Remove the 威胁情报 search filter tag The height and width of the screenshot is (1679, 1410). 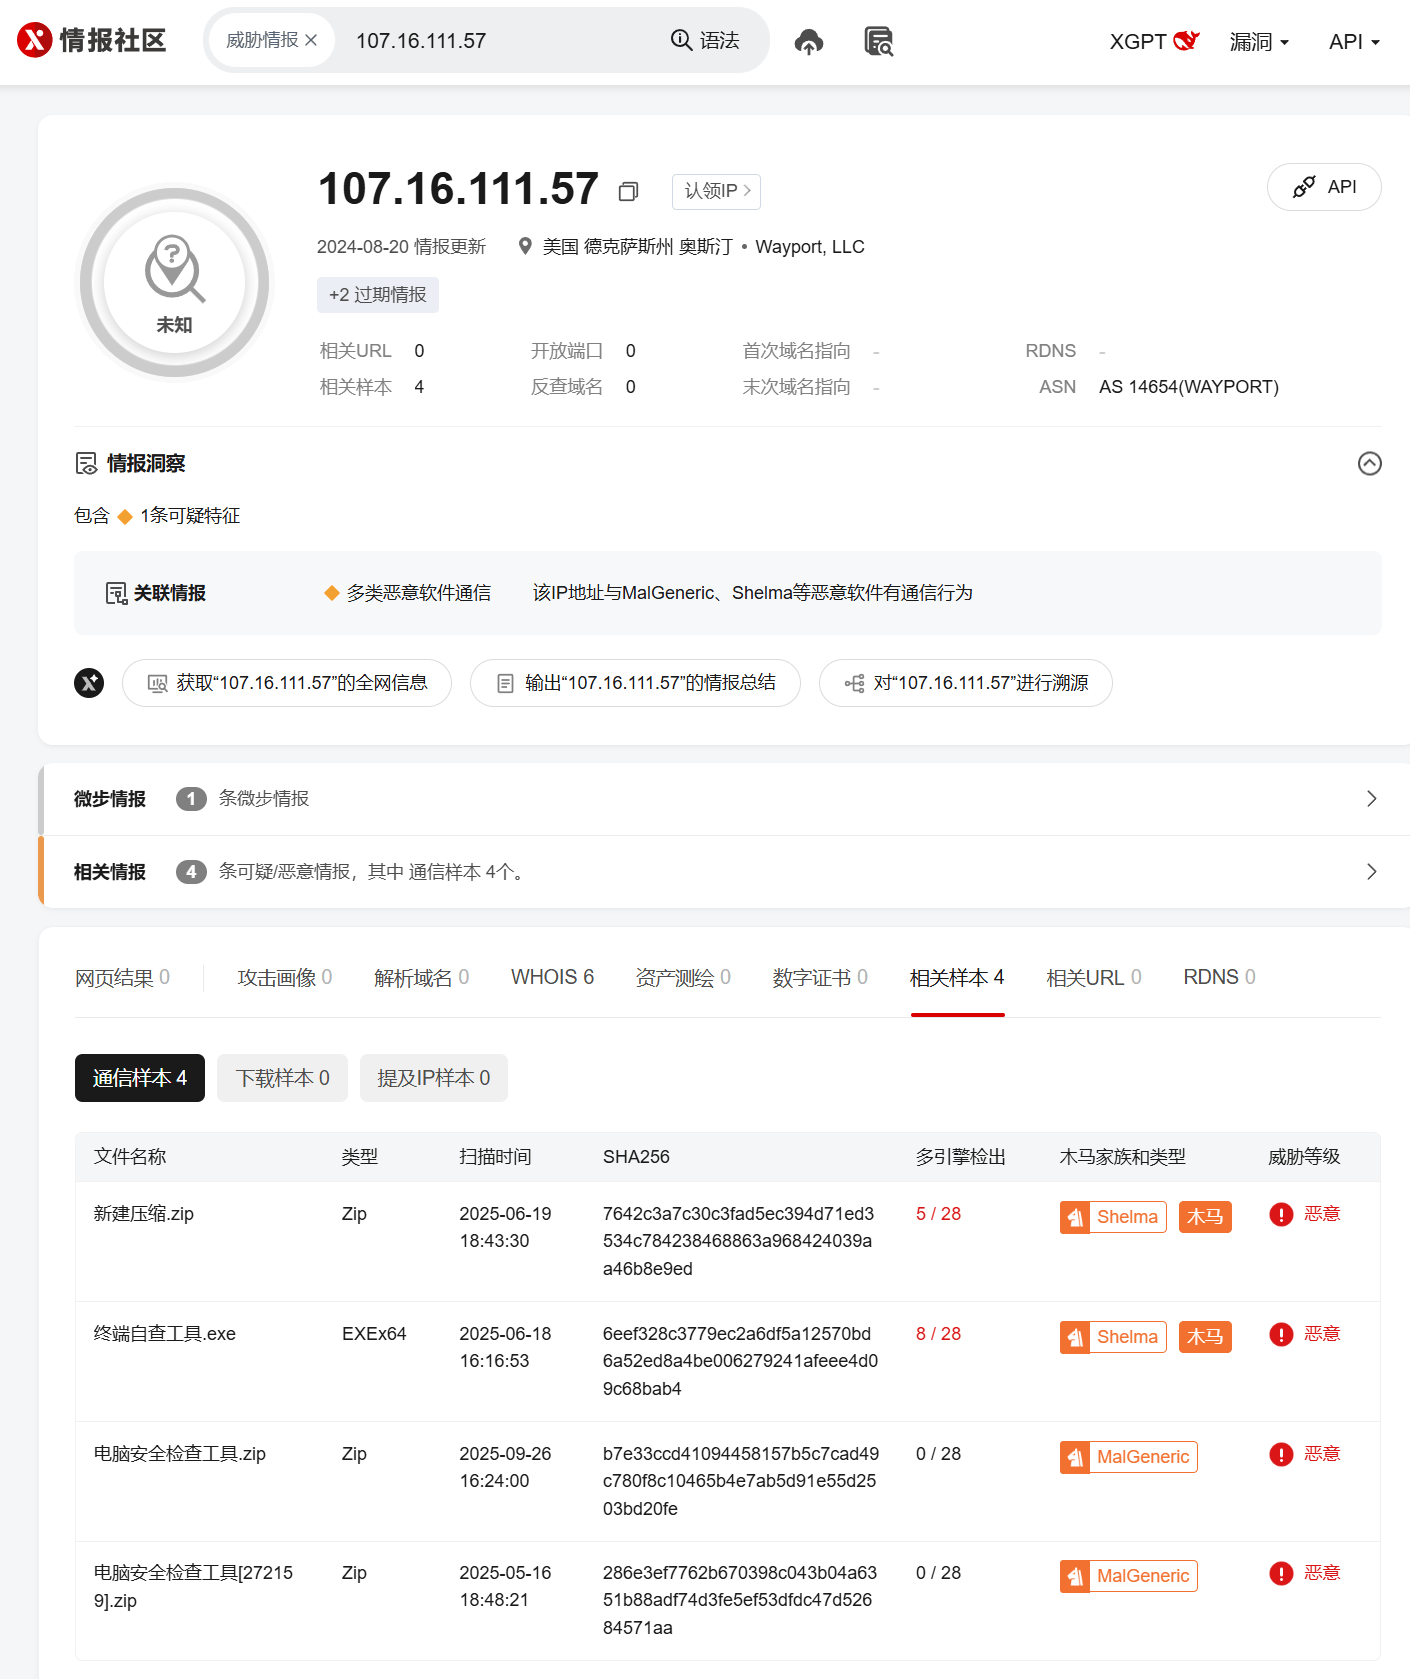click(x=311, y=40)
